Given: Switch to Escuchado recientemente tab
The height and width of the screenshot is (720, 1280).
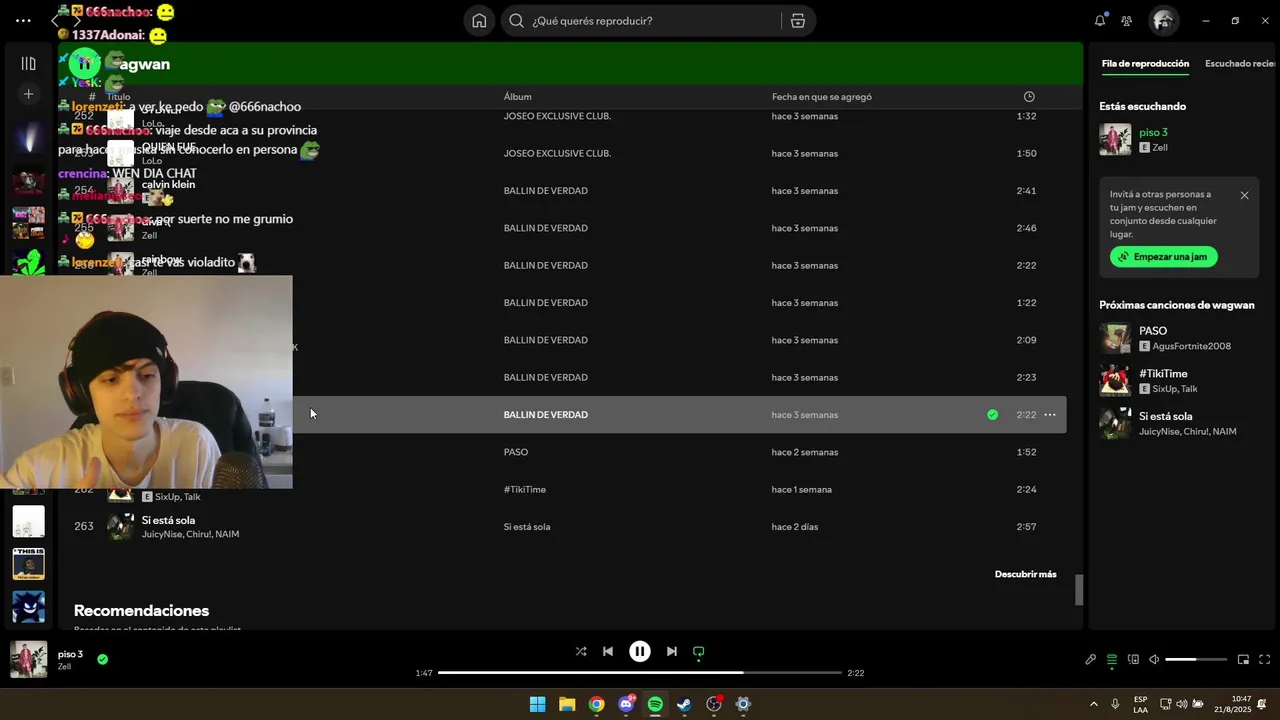Looking at the screenshot, I should [1240, 64].
